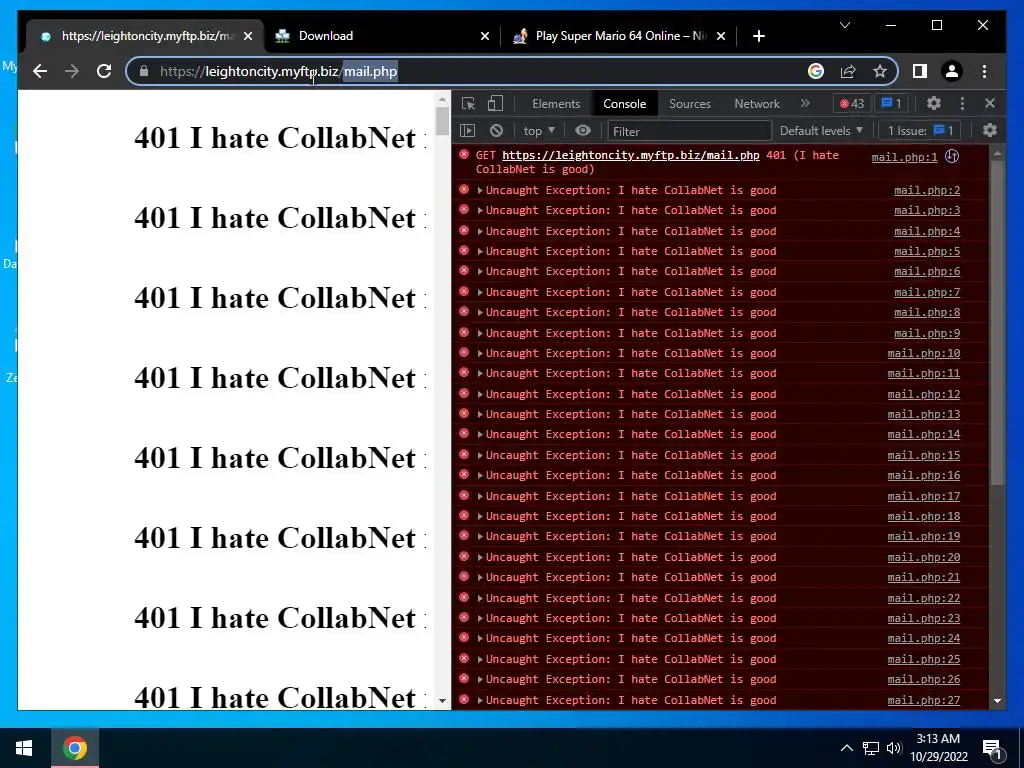This screenshot has height=768, width=1024.
Task: Open Console settings gear
Action: click(x=990, y=131)
